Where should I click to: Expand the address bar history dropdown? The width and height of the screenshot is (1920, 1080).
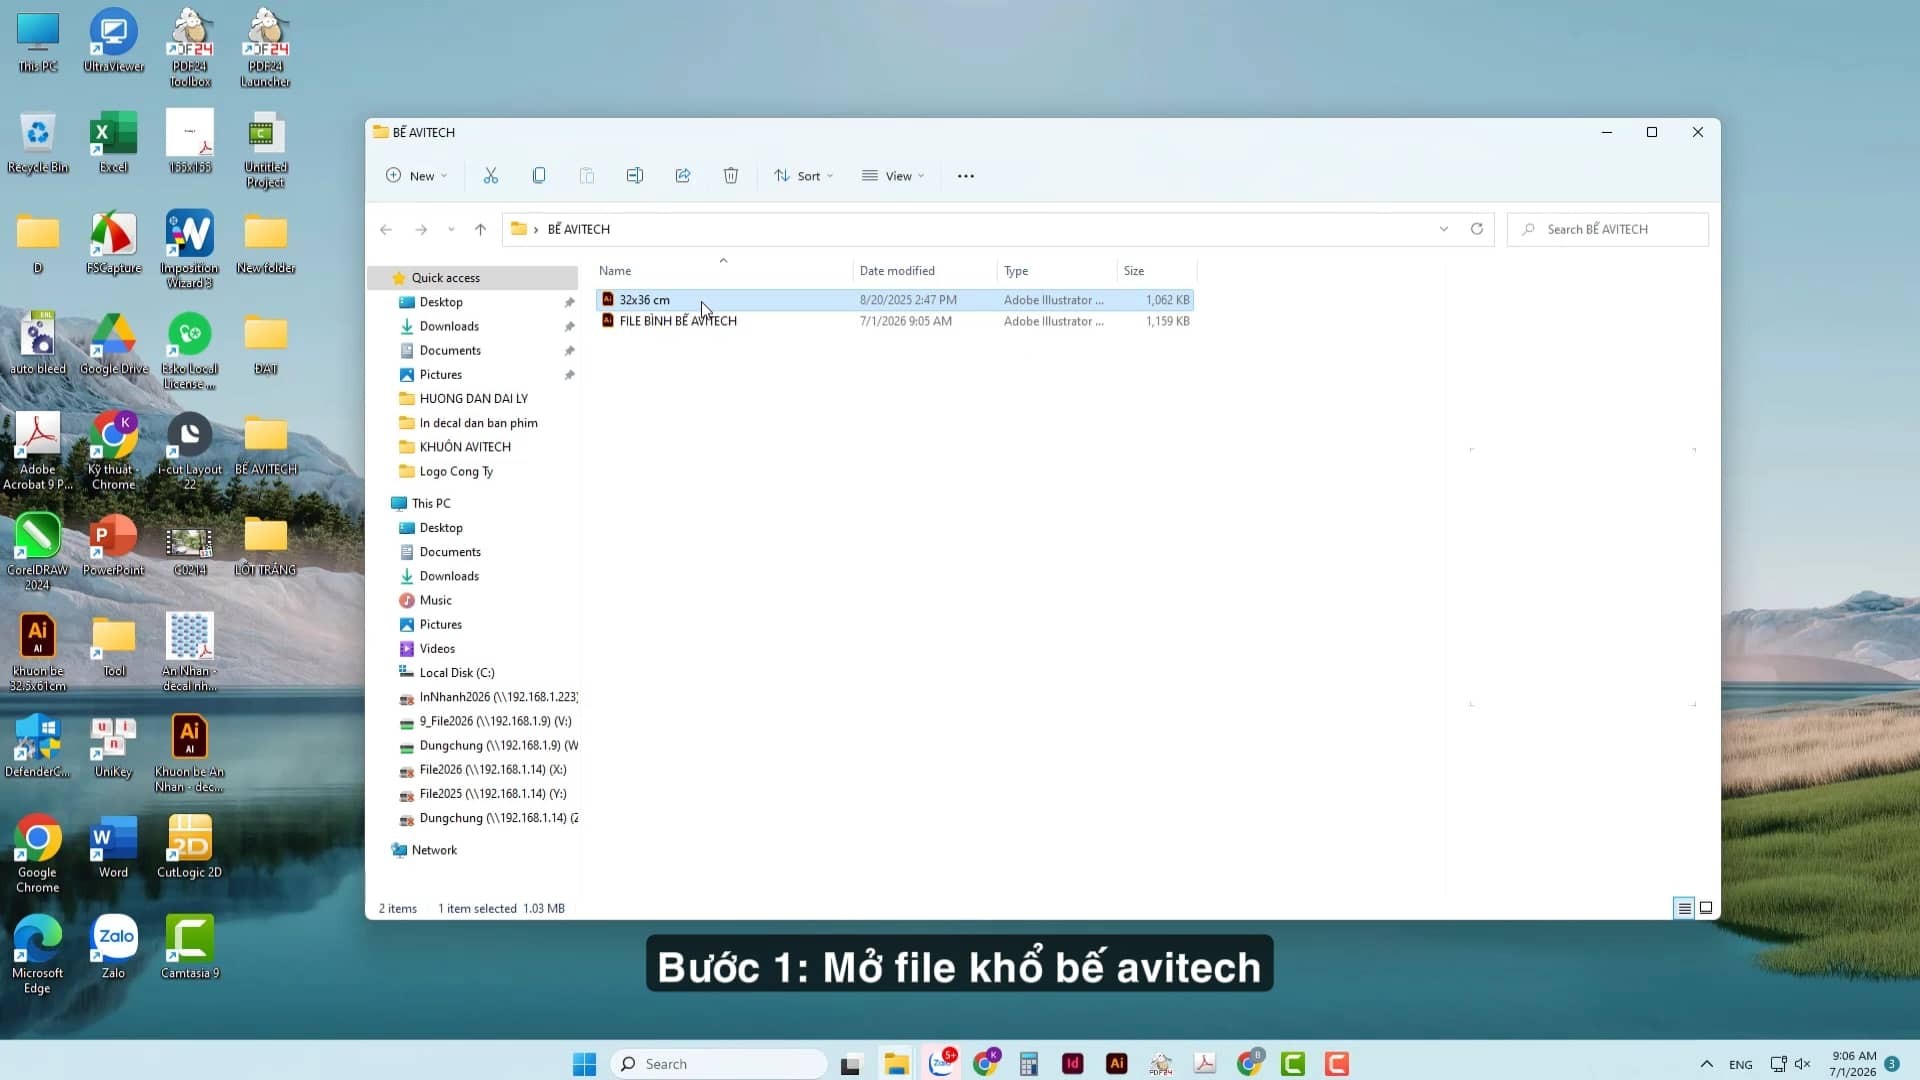(x=1444, y=229)
